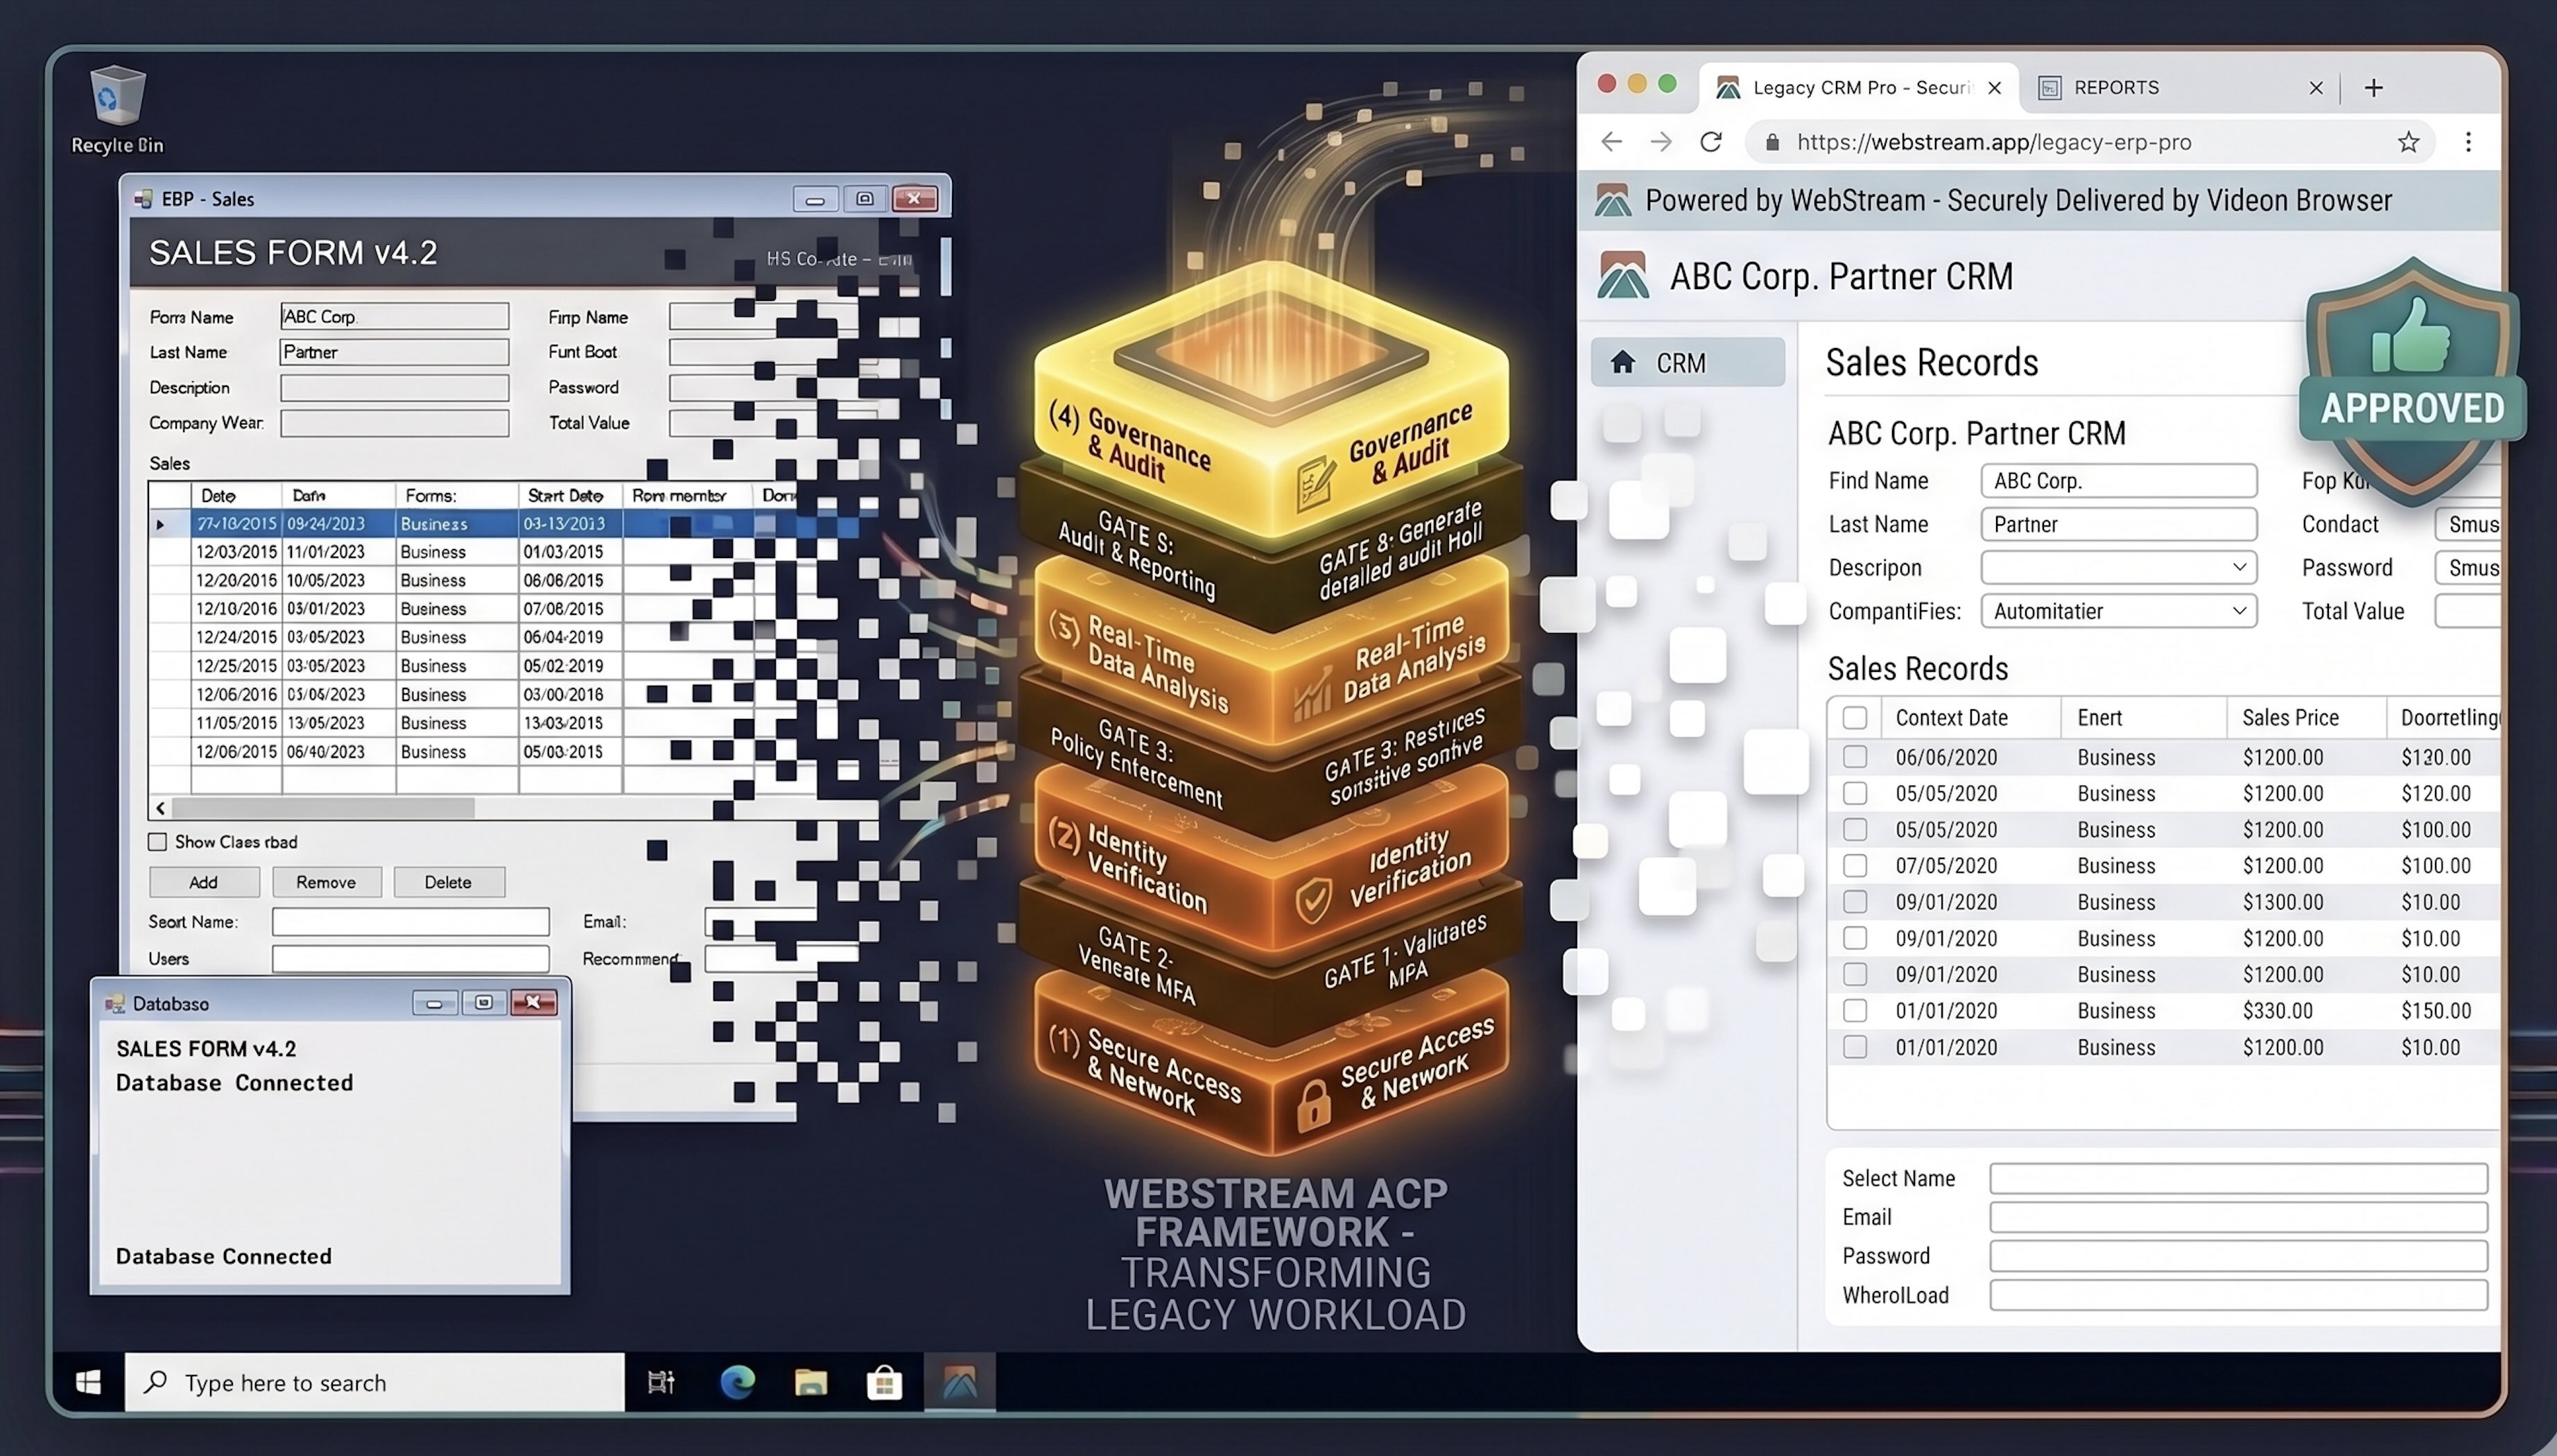
Task: Click the CRM home icon in sidebar
Action: click(x=1622, y=362)
